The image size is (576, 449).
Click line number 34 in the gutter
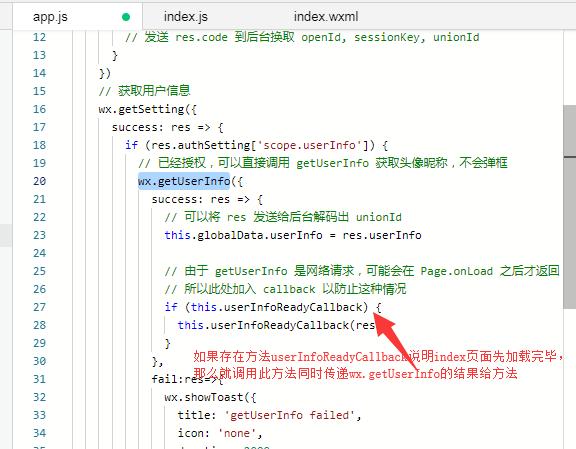click(39, 433)
